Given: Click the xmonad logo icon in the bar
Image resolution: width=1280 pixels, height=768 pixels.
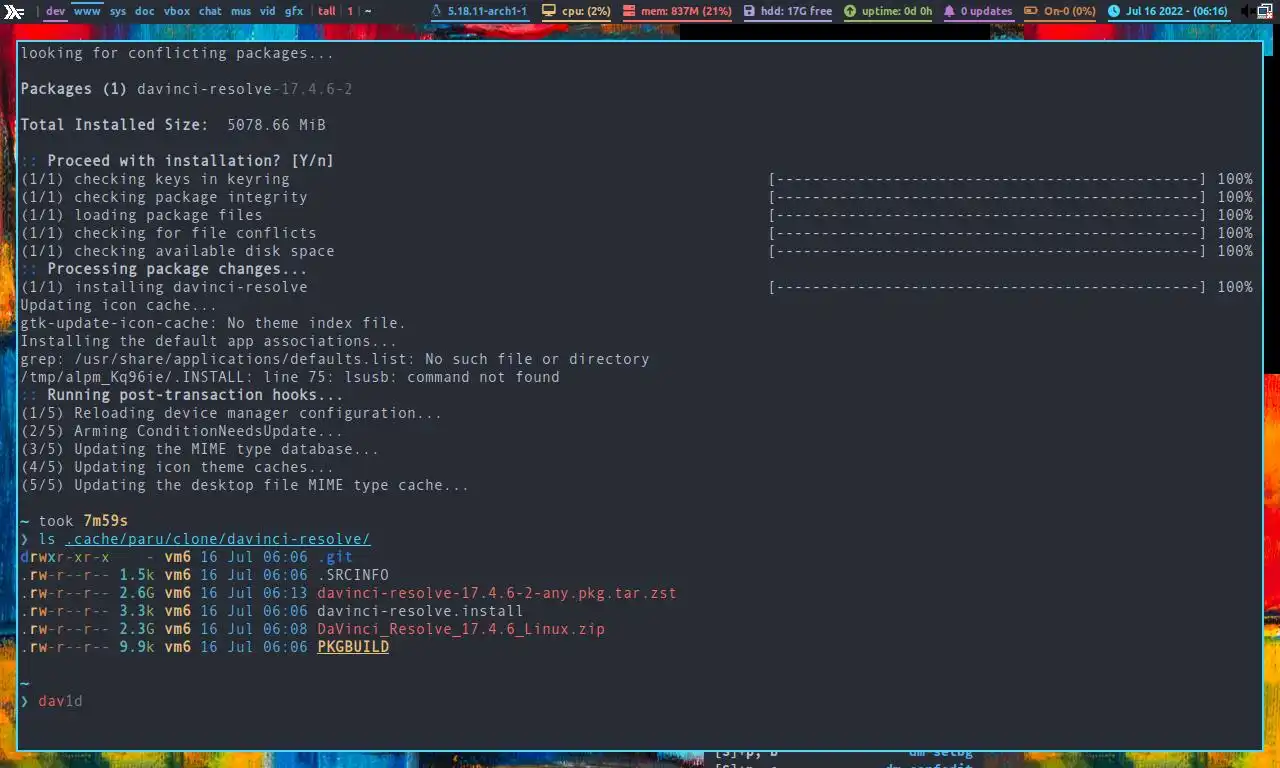Looking at the screenshot, I should pyautogui.click(x=14, y=12).
